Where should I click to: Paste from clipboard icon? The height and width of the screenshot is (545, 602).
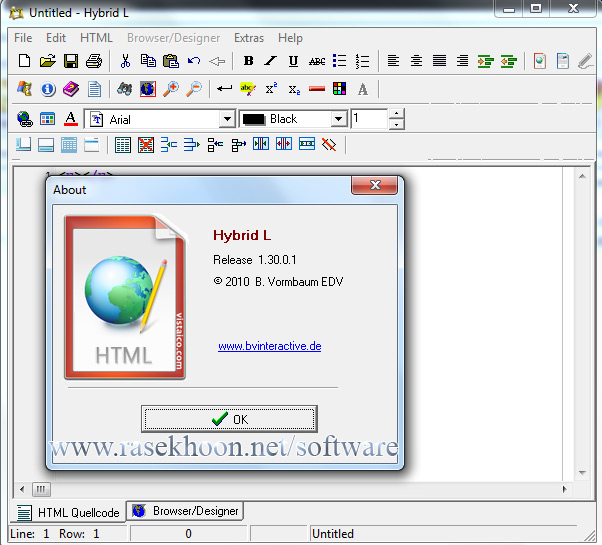coord(171,61)
